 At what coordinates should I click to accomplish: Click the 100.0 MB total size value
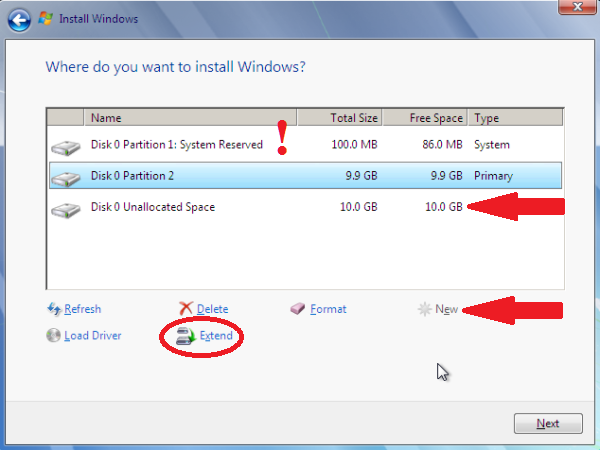(x=354, y=144)
